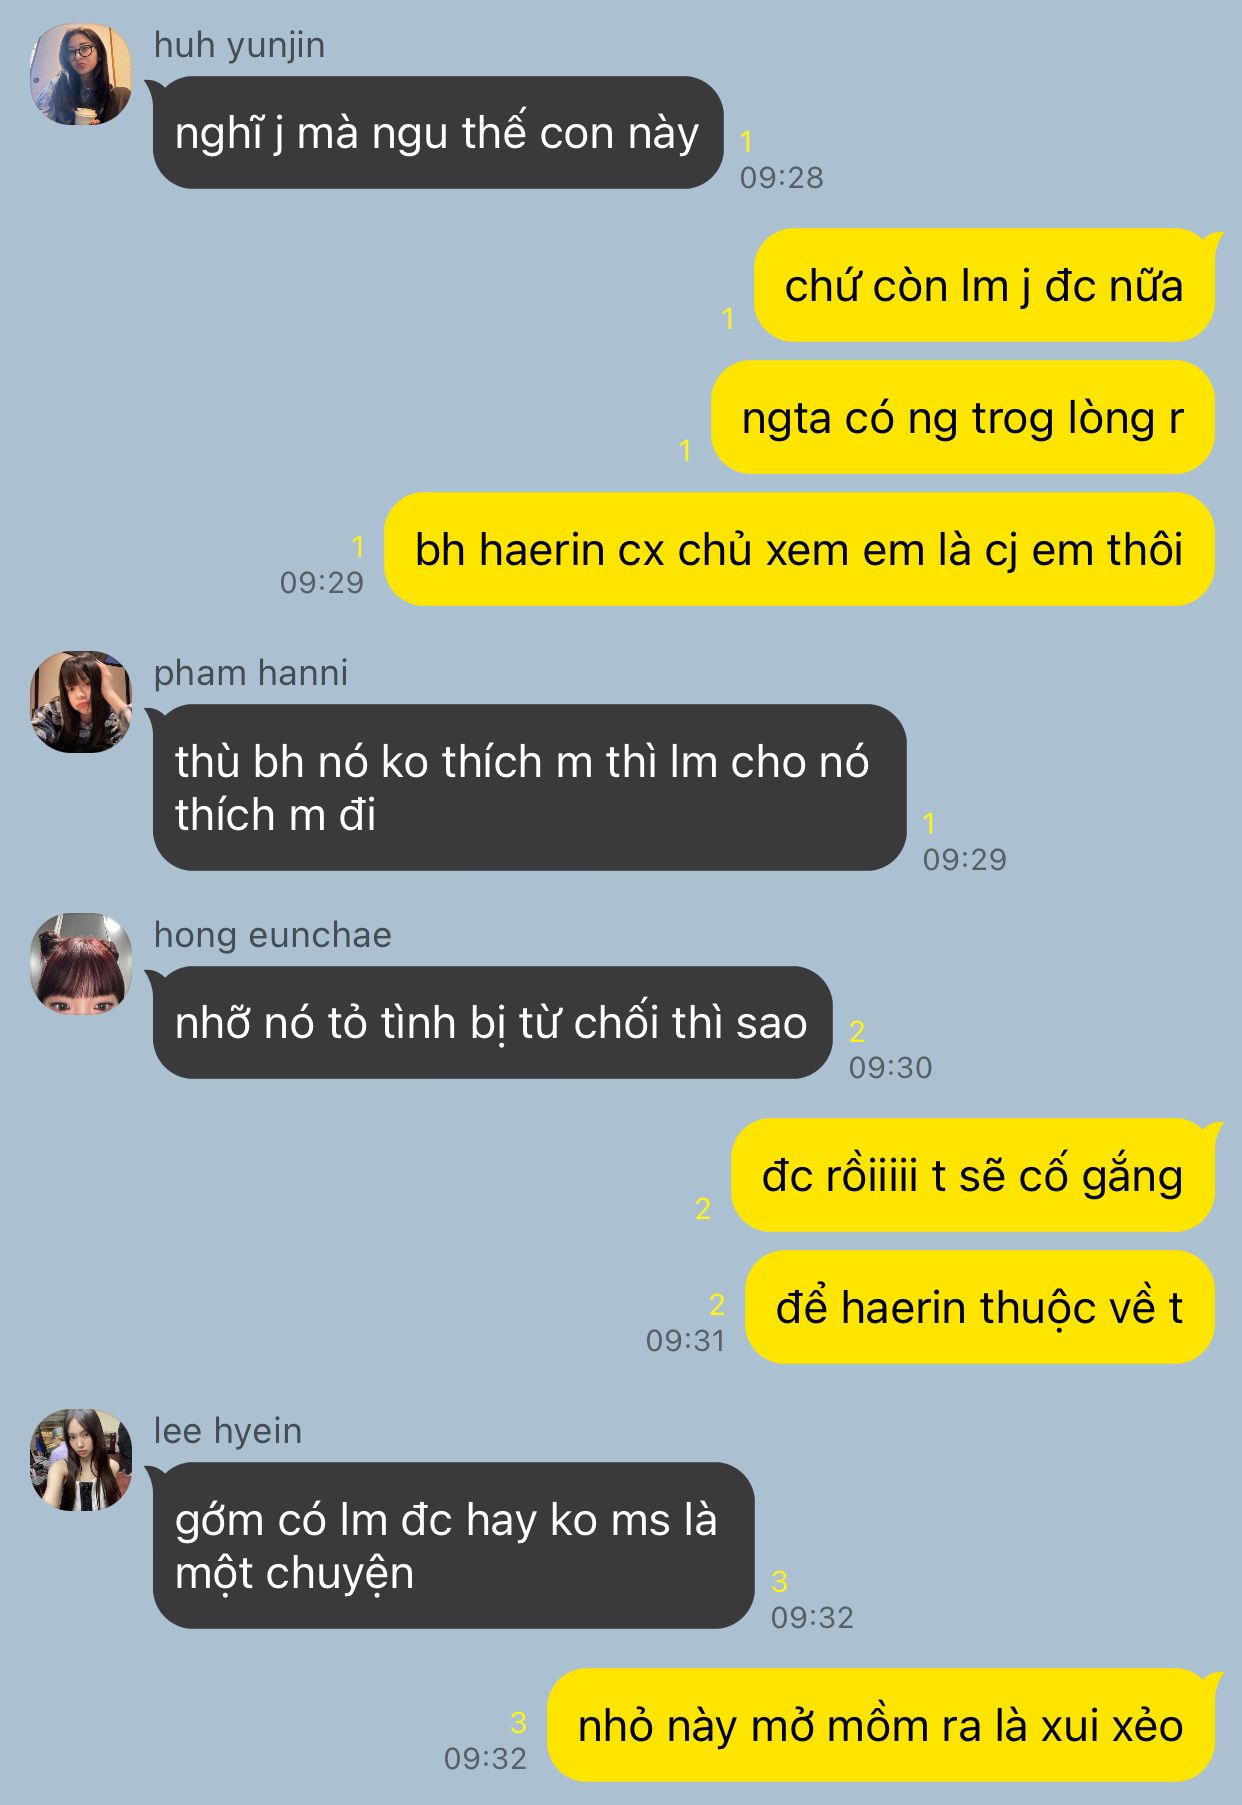
Task: Open huh yunjin's profile picture
Action: [81, 74]
